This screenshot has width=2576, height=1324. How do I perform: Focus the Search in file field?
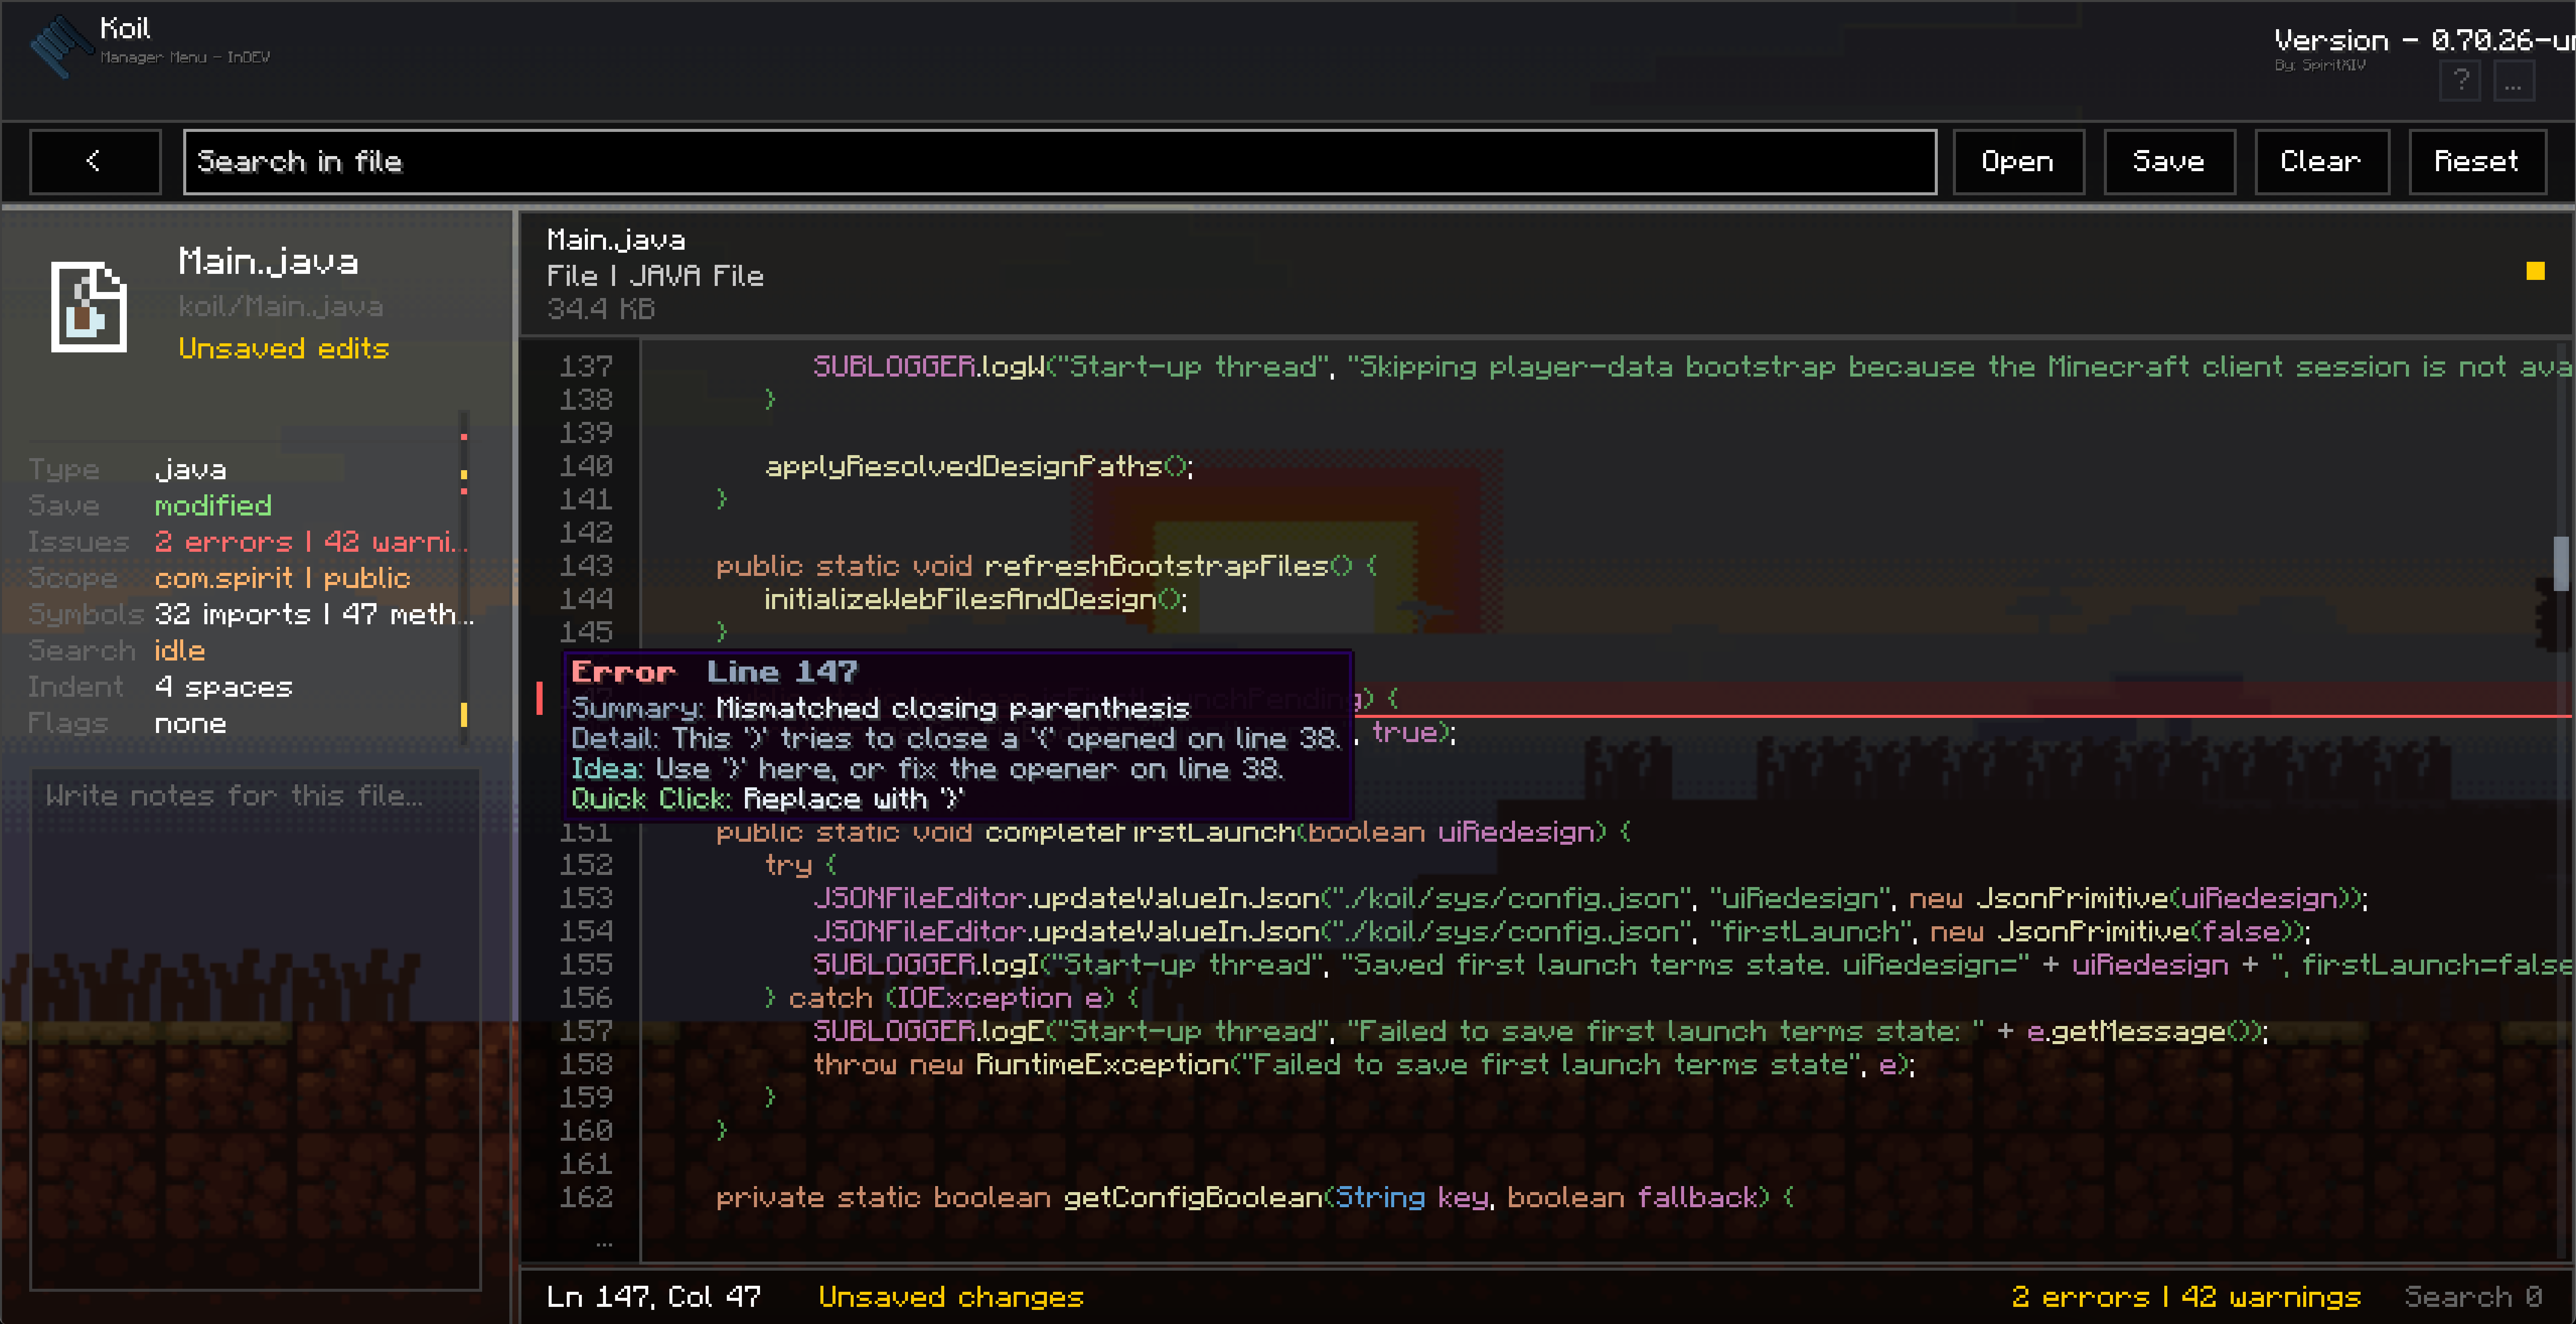tap(1060, 161)
